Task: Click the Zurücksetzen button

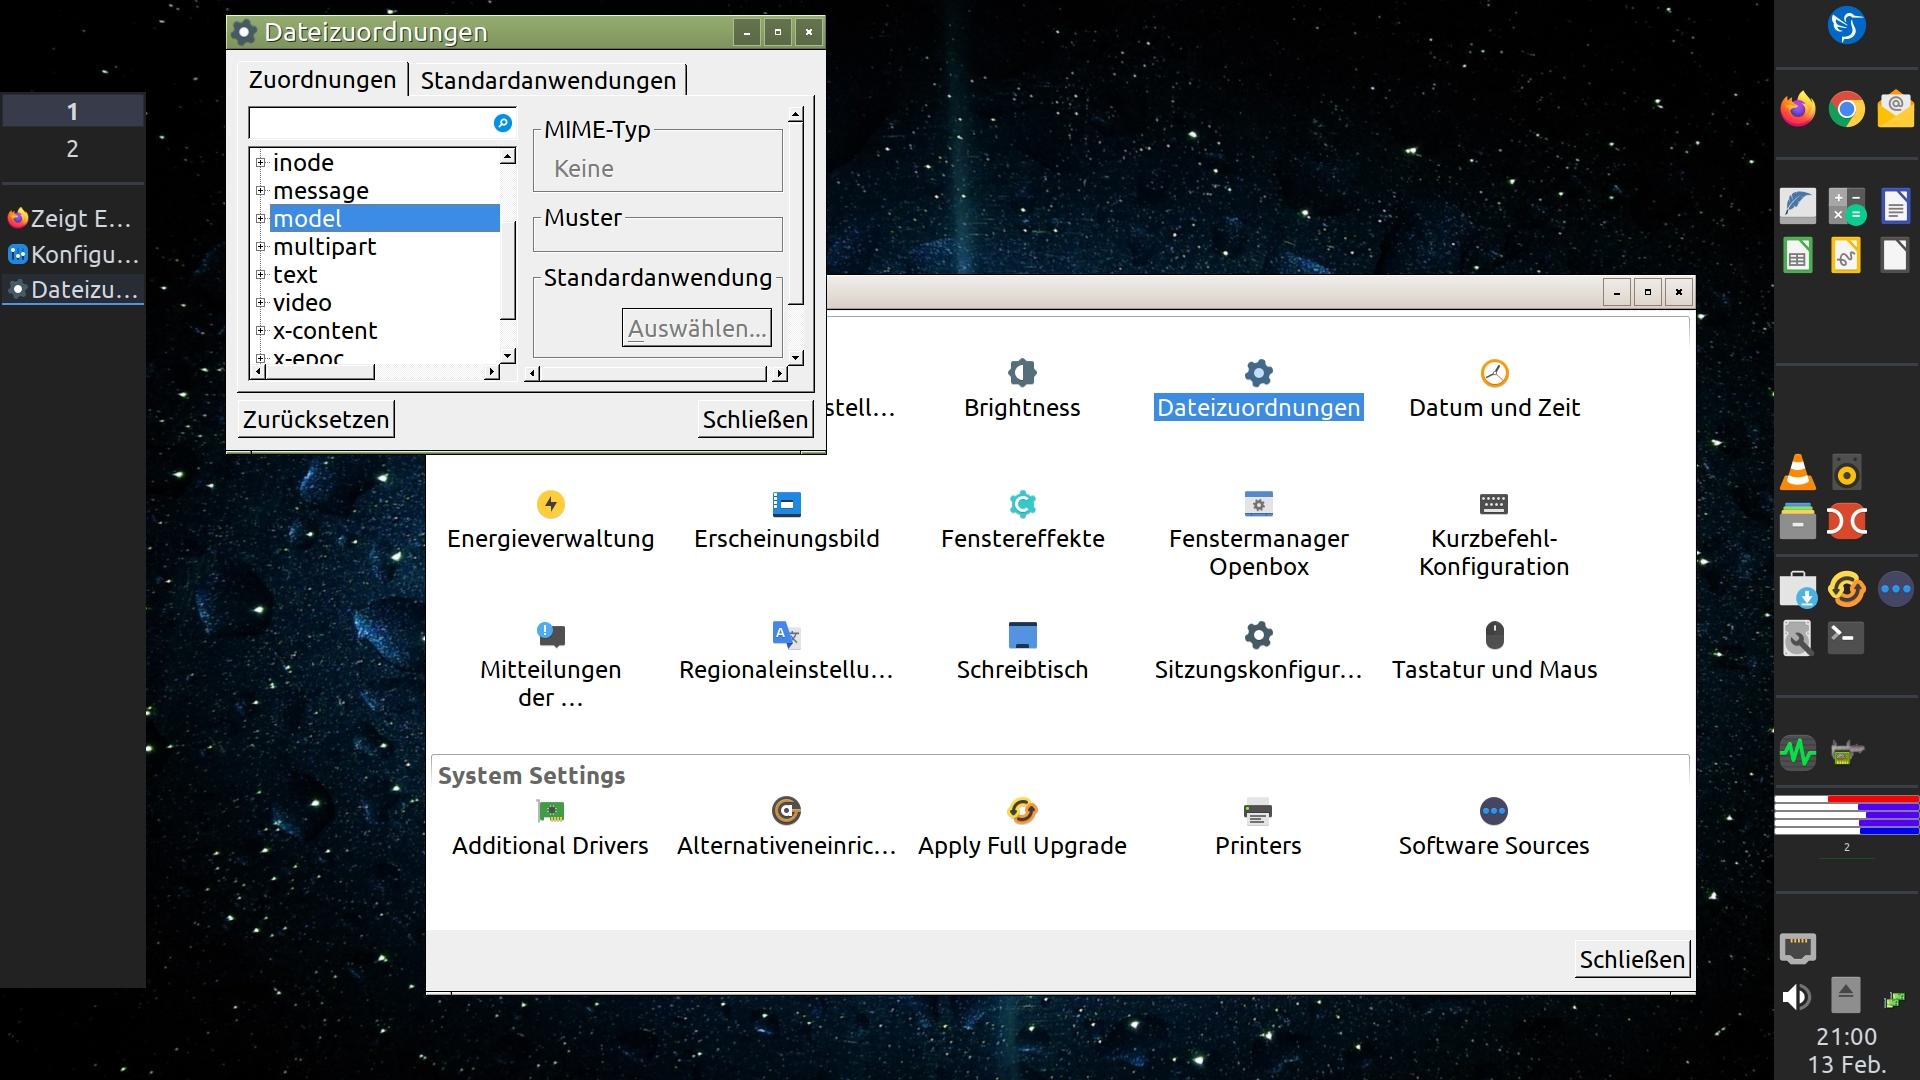Action: coord(316,419)
